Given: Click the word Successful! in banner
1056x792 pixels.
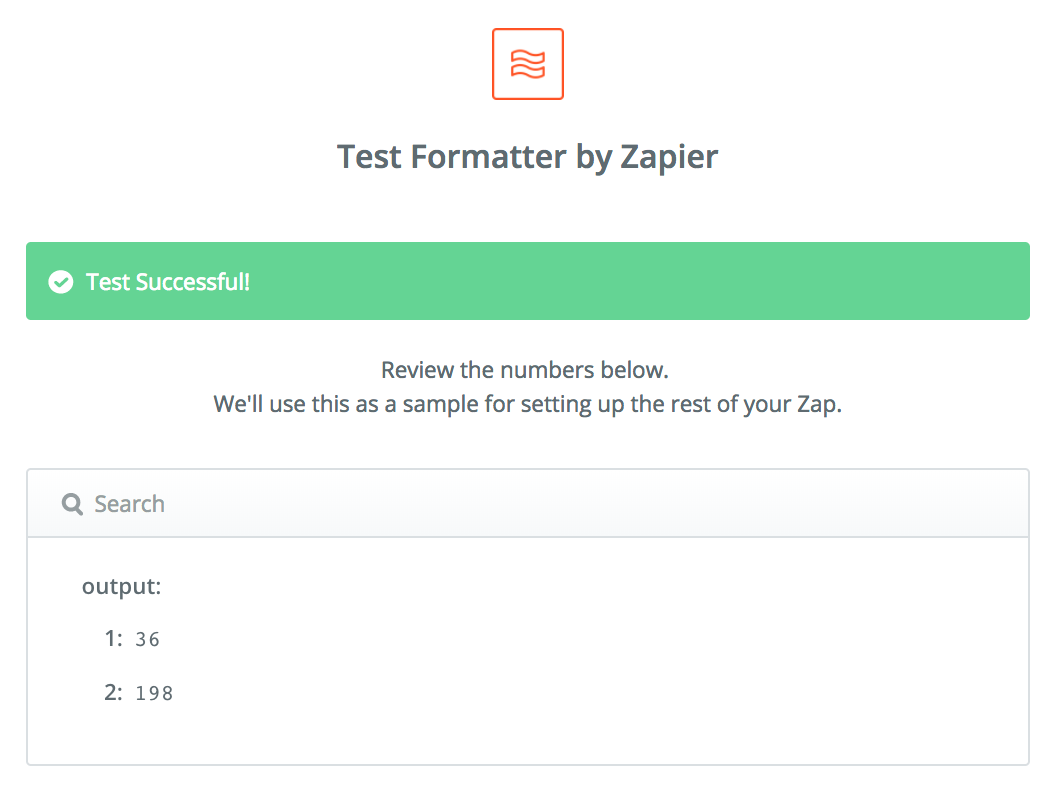Looking at the screenshot, I should coord(193,282).
